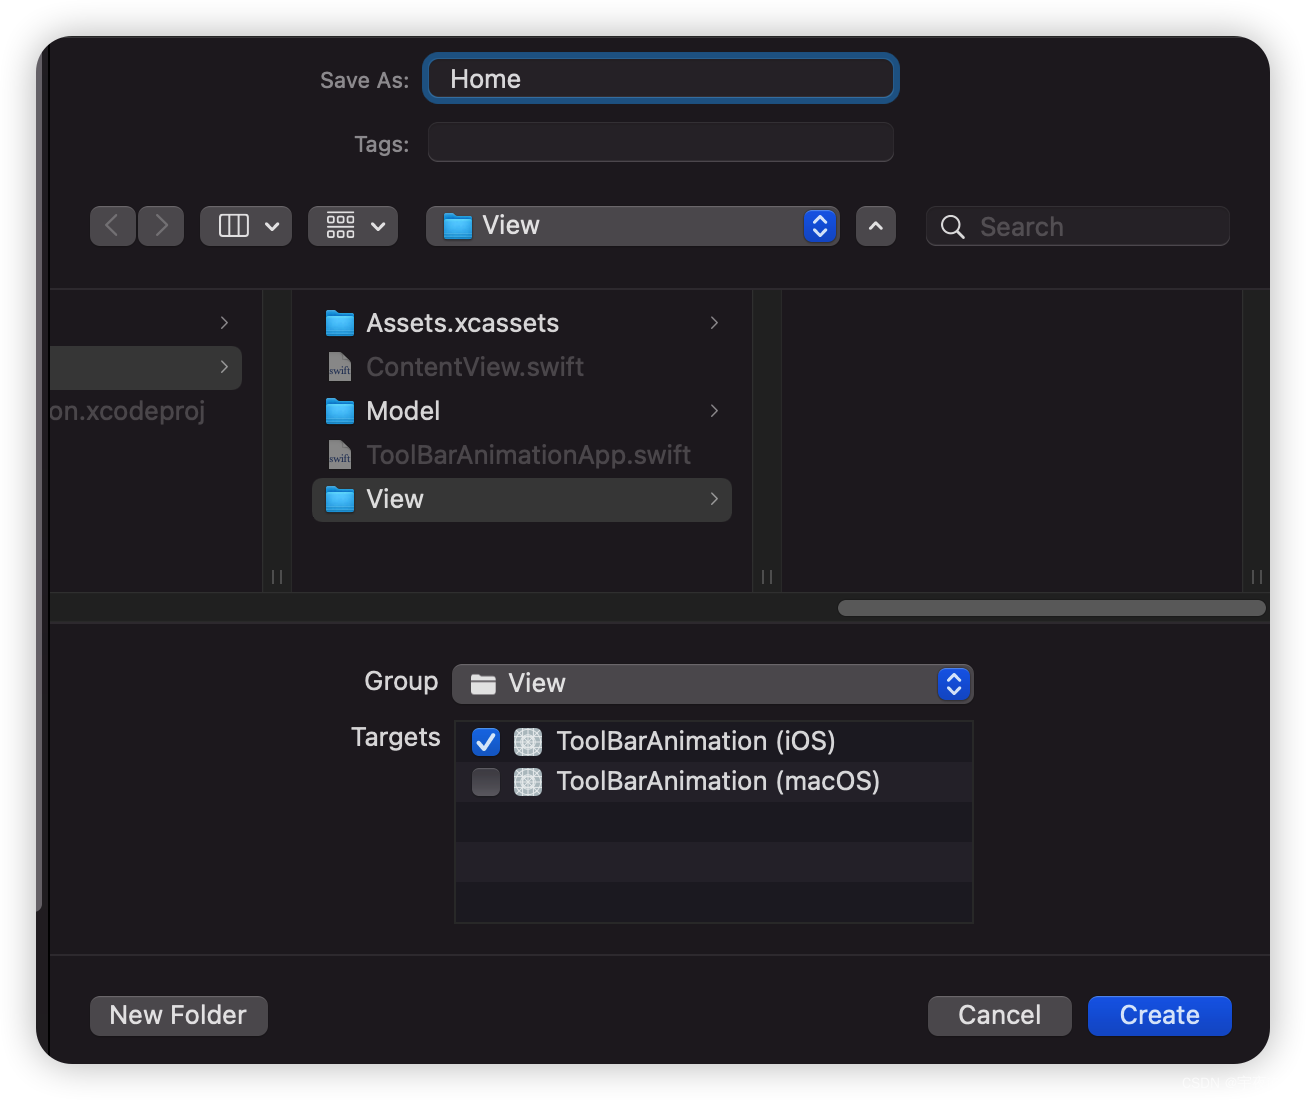Screen dimensions: 1306x1100
Task: Click the magnifying glass search icon
Action: coord(953,227)
